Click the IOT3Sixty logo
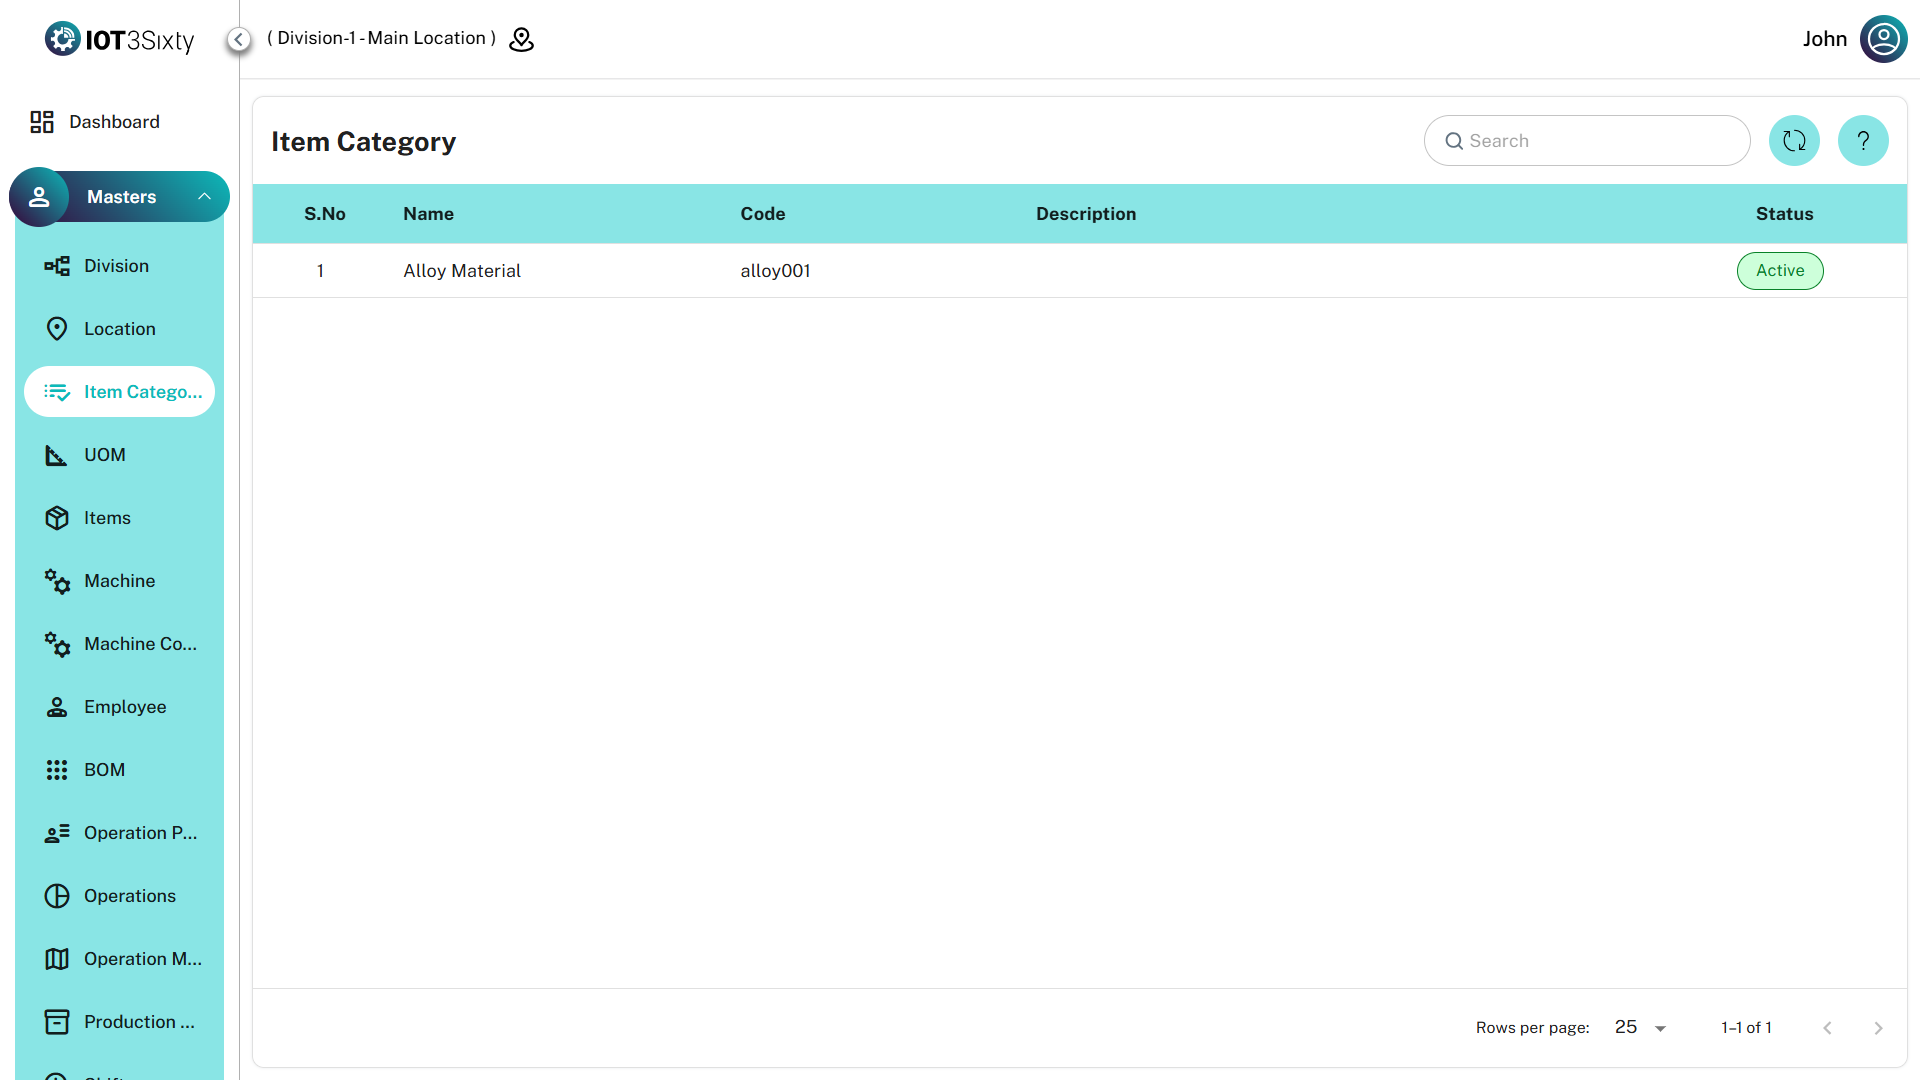Viewport: 1920px width, 1080px height. [x=120, y=39]
